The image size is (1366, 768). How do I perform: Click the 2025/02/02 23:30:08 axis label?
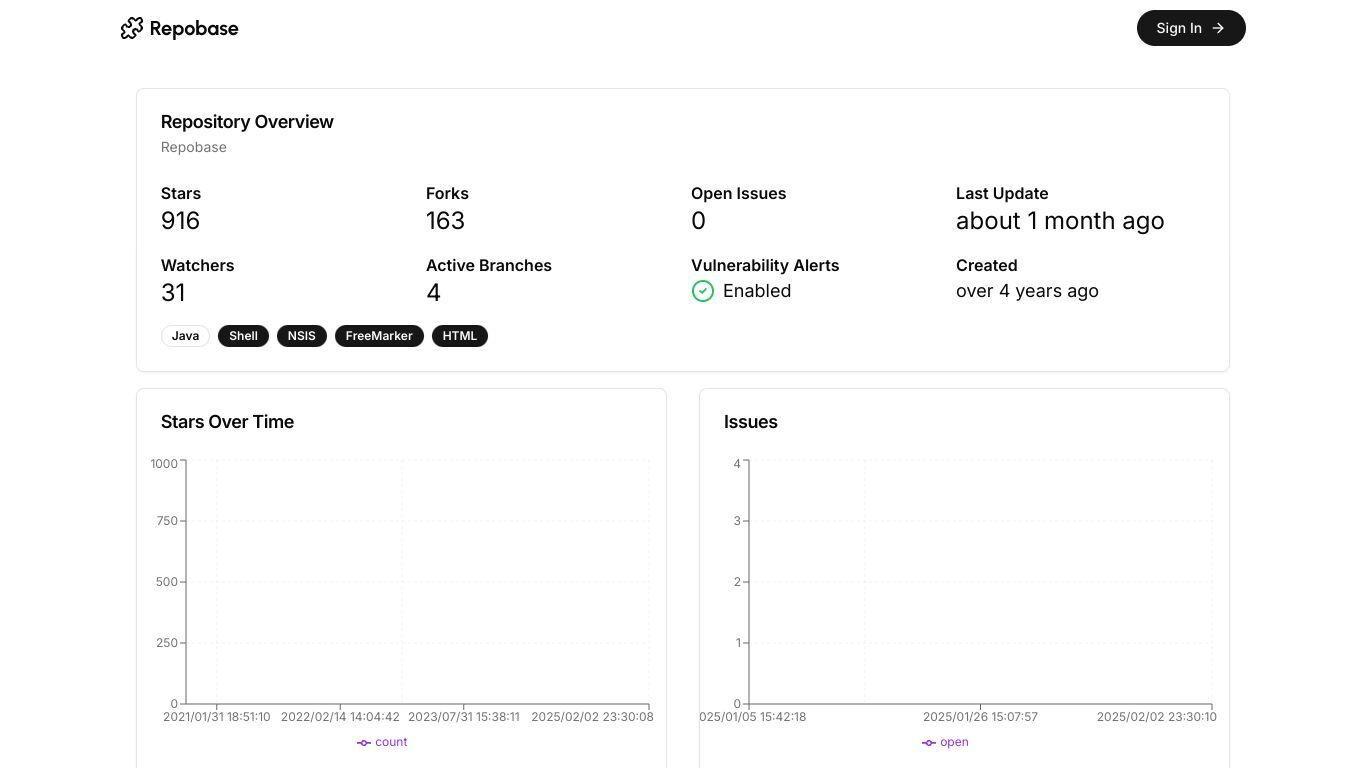[592, 717]
